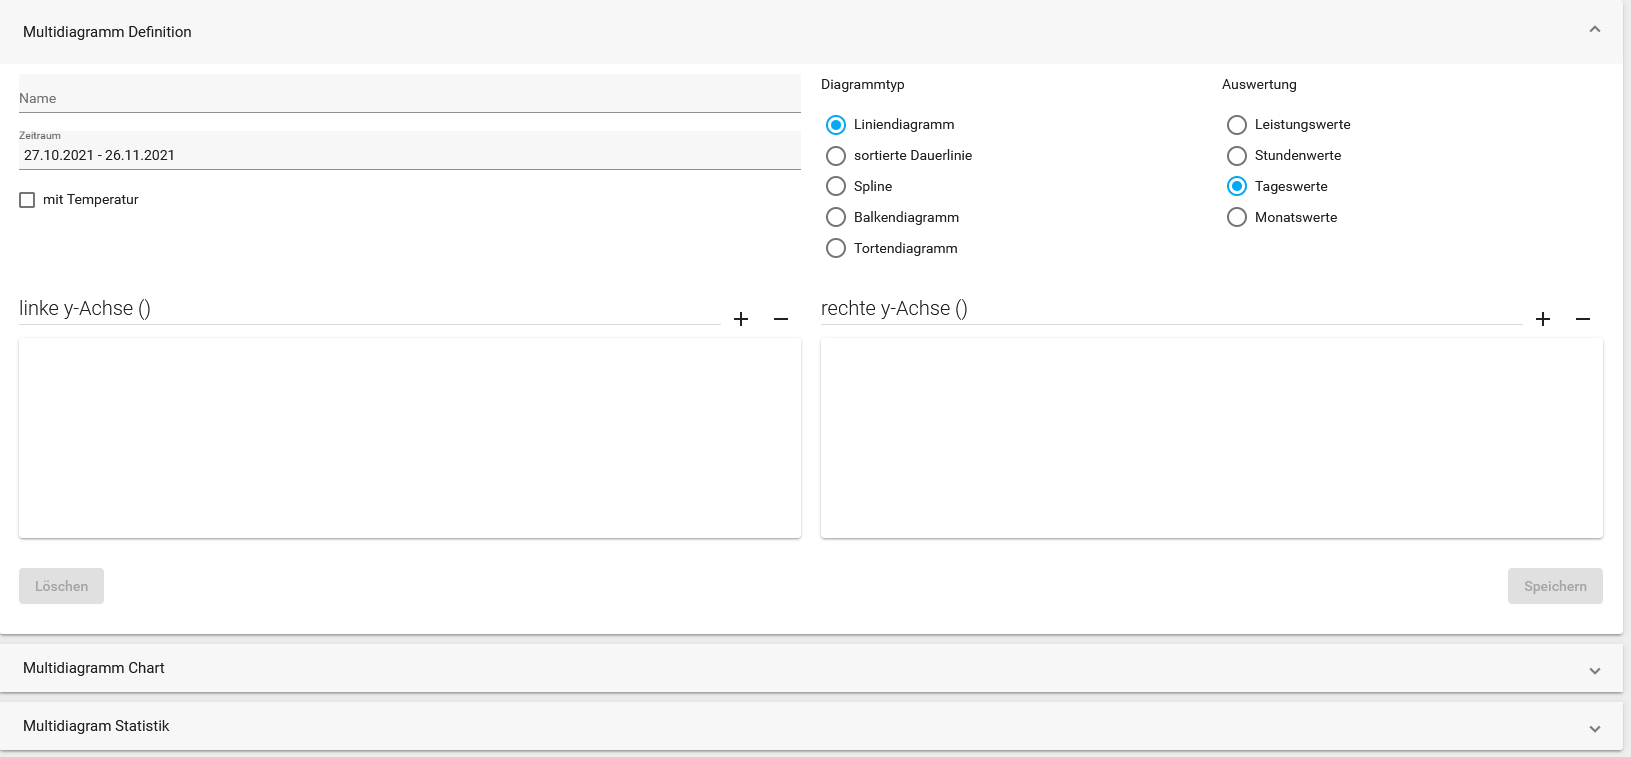The height and width of the screenshot is (757, 1631).
Task: Select Liniendiagramm chart type
Action: point(836,125)
